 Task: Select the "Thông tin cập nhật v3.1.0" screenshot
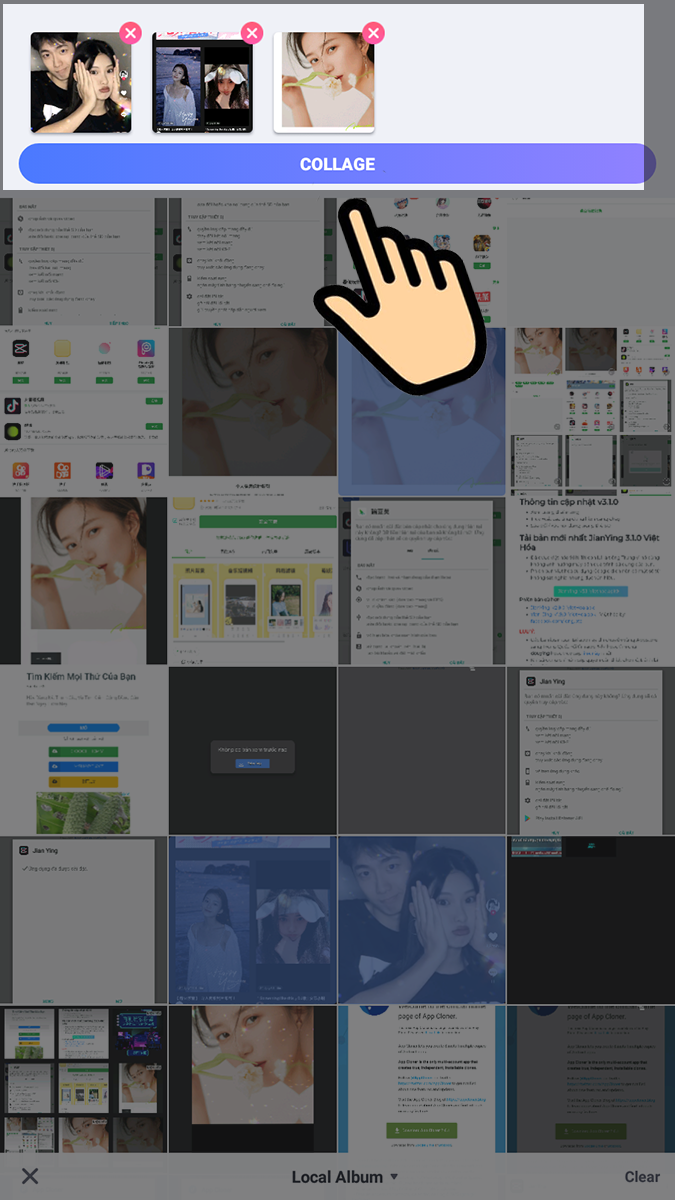tap(591, 581)
